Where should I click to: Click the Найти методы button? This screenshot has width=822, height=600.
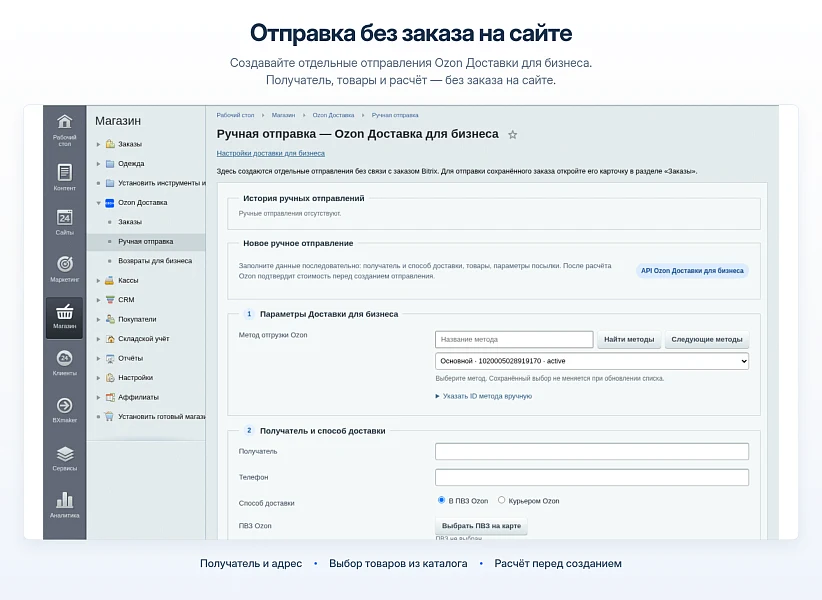[629, 340]
